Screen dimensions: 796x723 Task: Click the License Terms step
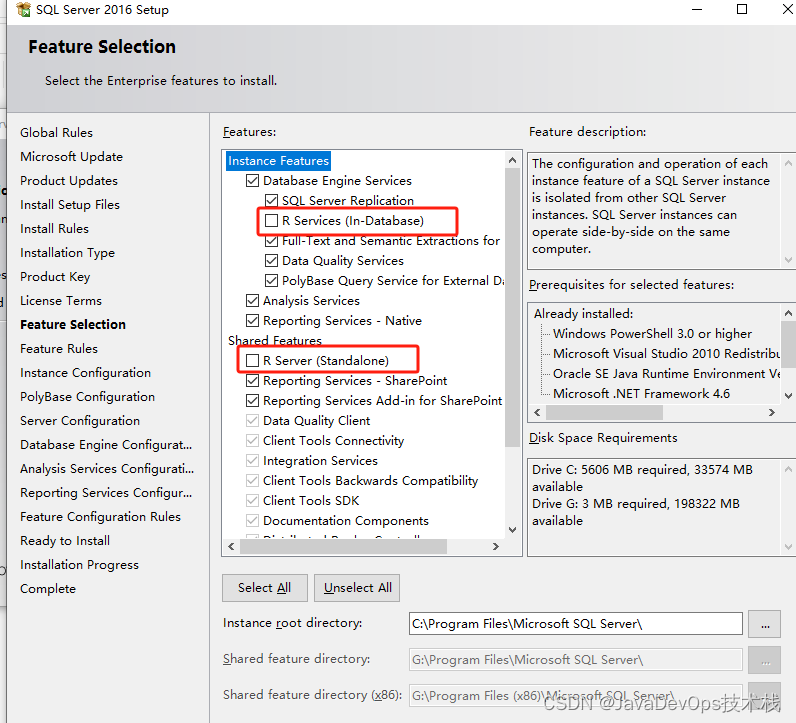coord(61,301)
